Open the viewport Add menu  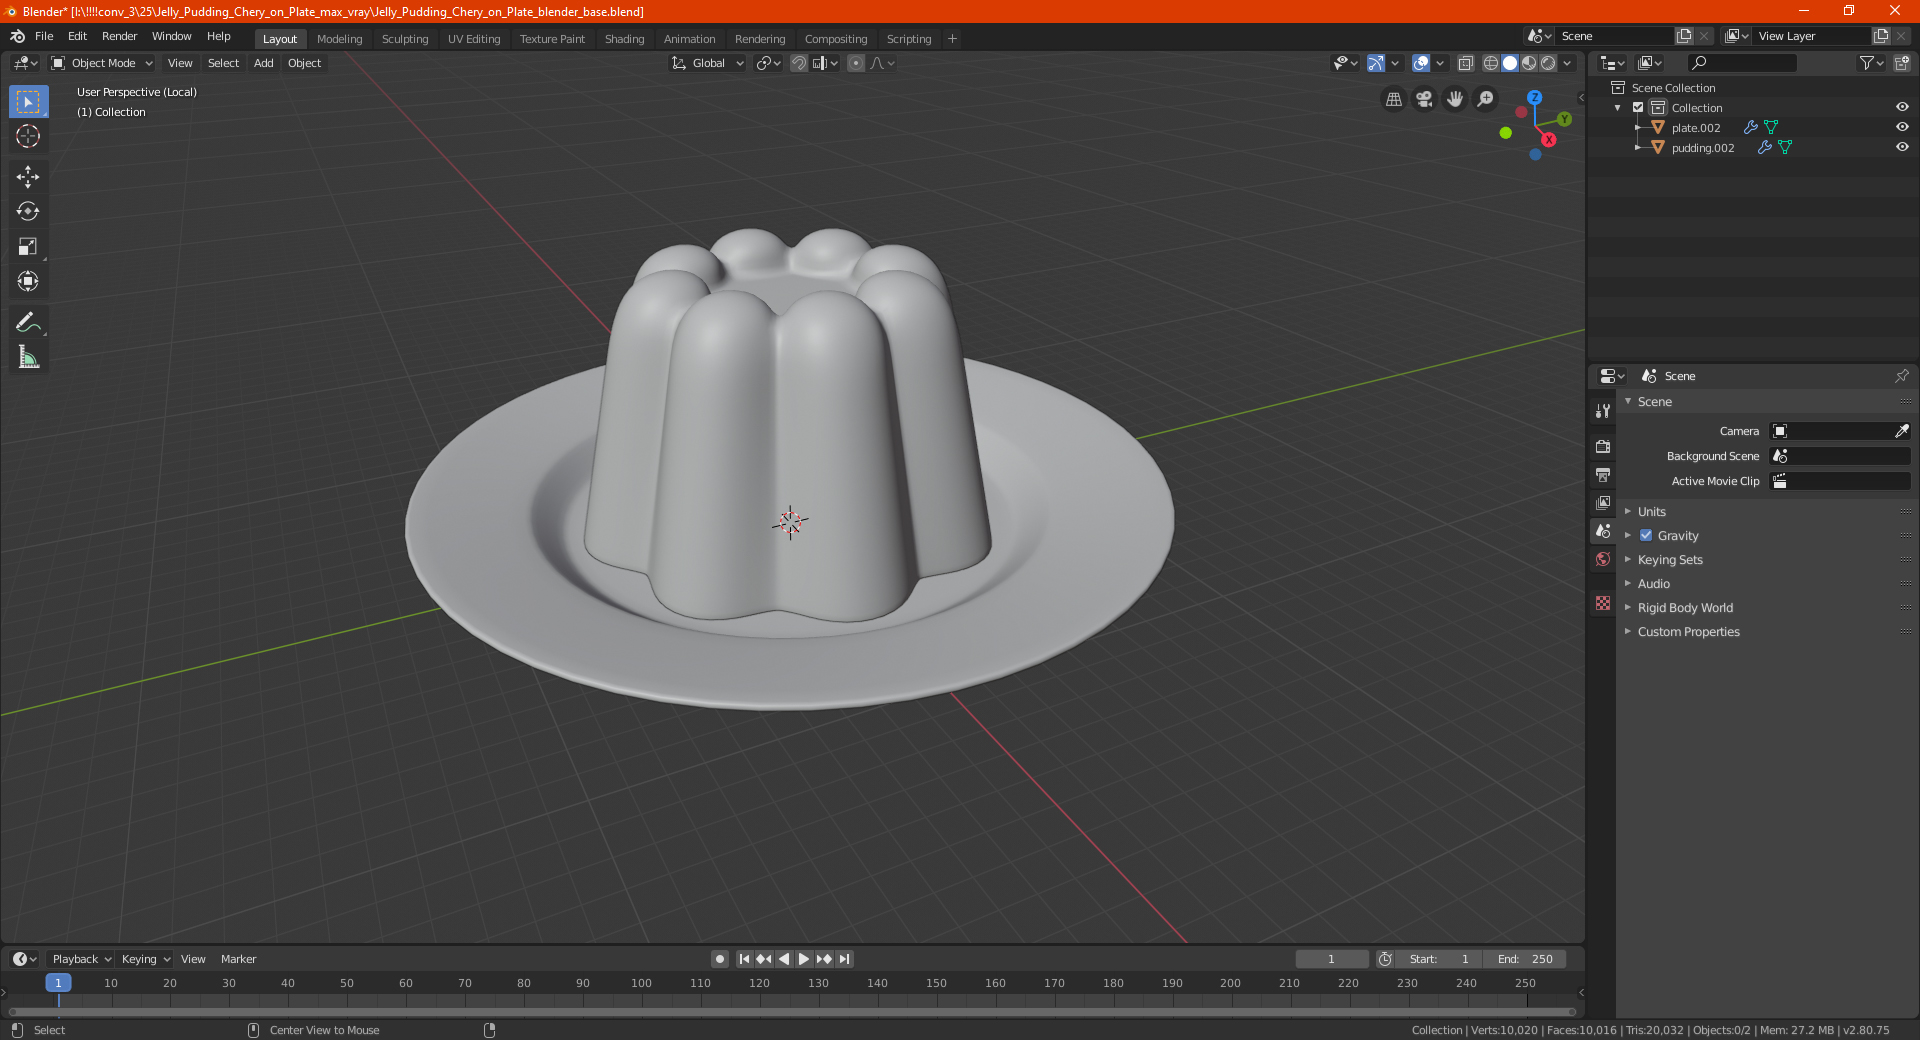click(263, 63)
